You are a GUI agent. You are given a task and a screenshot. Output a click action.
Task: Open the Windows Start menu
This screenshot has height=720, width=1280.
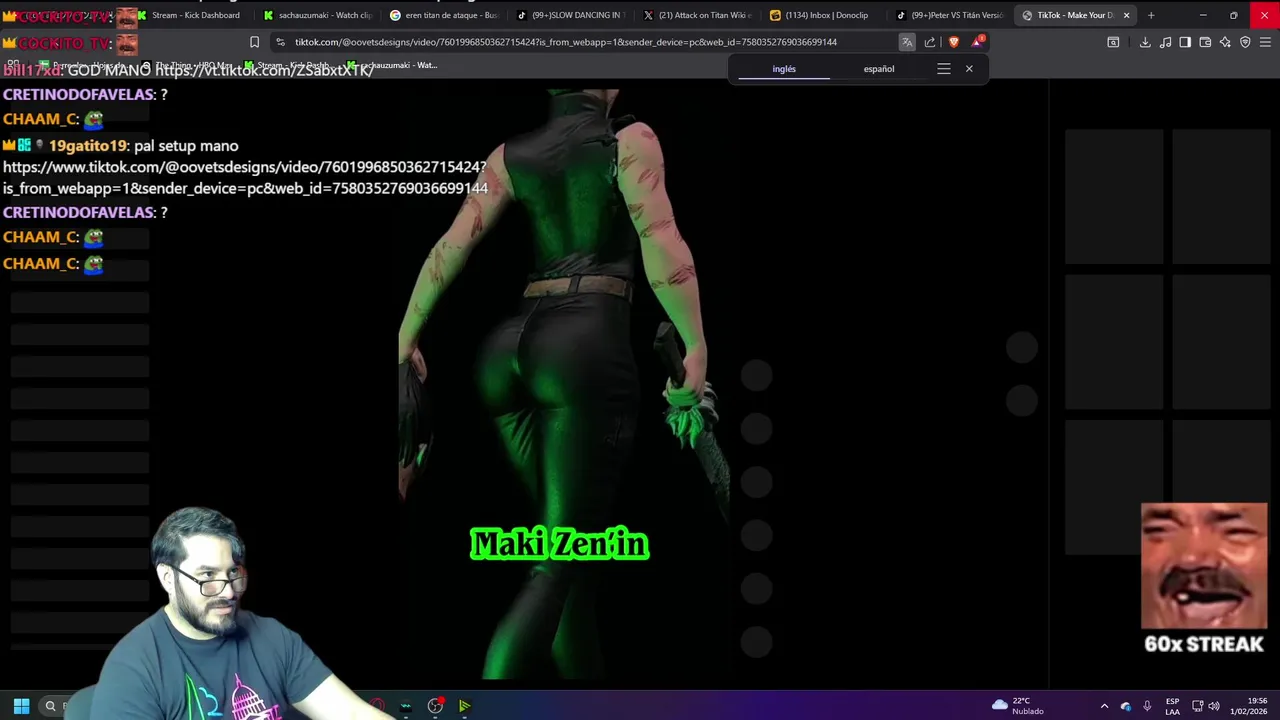pos(21,705)
